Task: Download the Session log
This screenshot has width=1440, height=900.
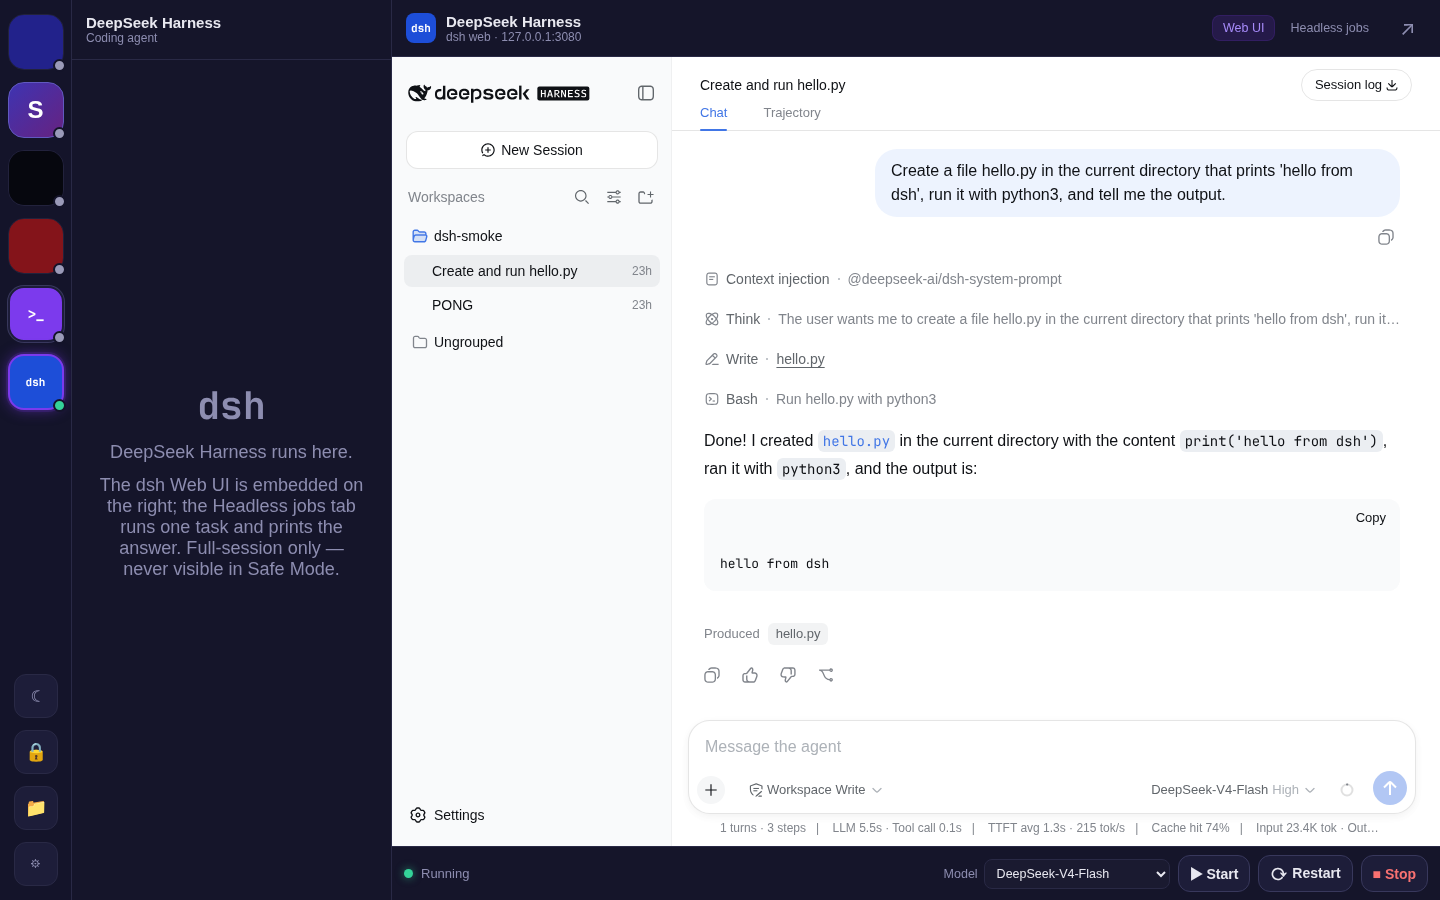Action: (1356, 85)
